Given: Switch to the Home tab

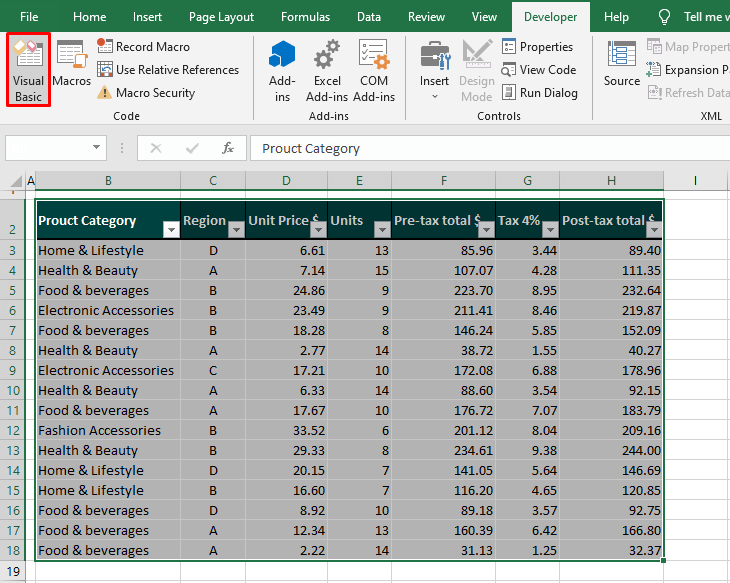Looking at the screenshot, I should (x=89, y=17).
